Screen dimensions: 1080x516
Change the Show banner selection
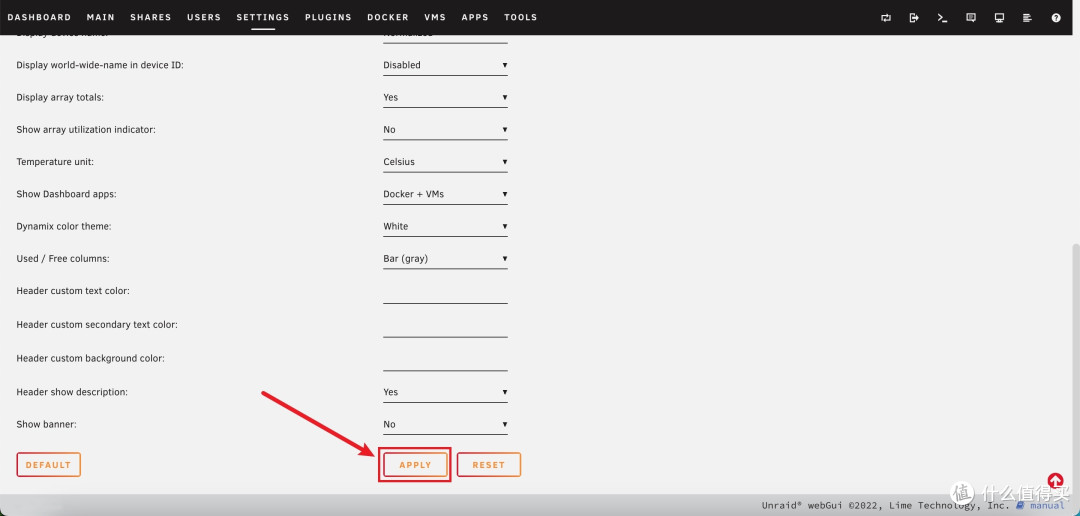point(445,424)
